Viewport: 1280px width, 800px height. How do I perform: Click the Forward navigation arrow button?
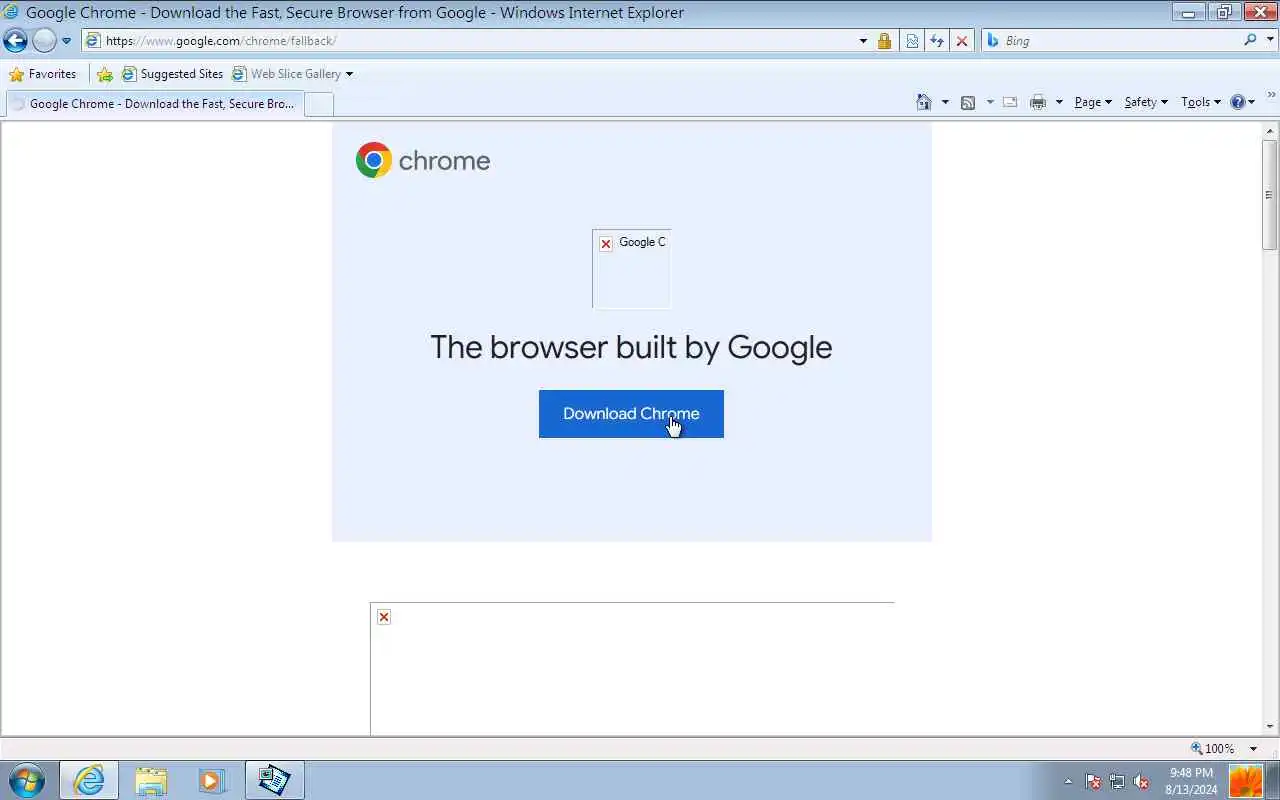point(44,41)
